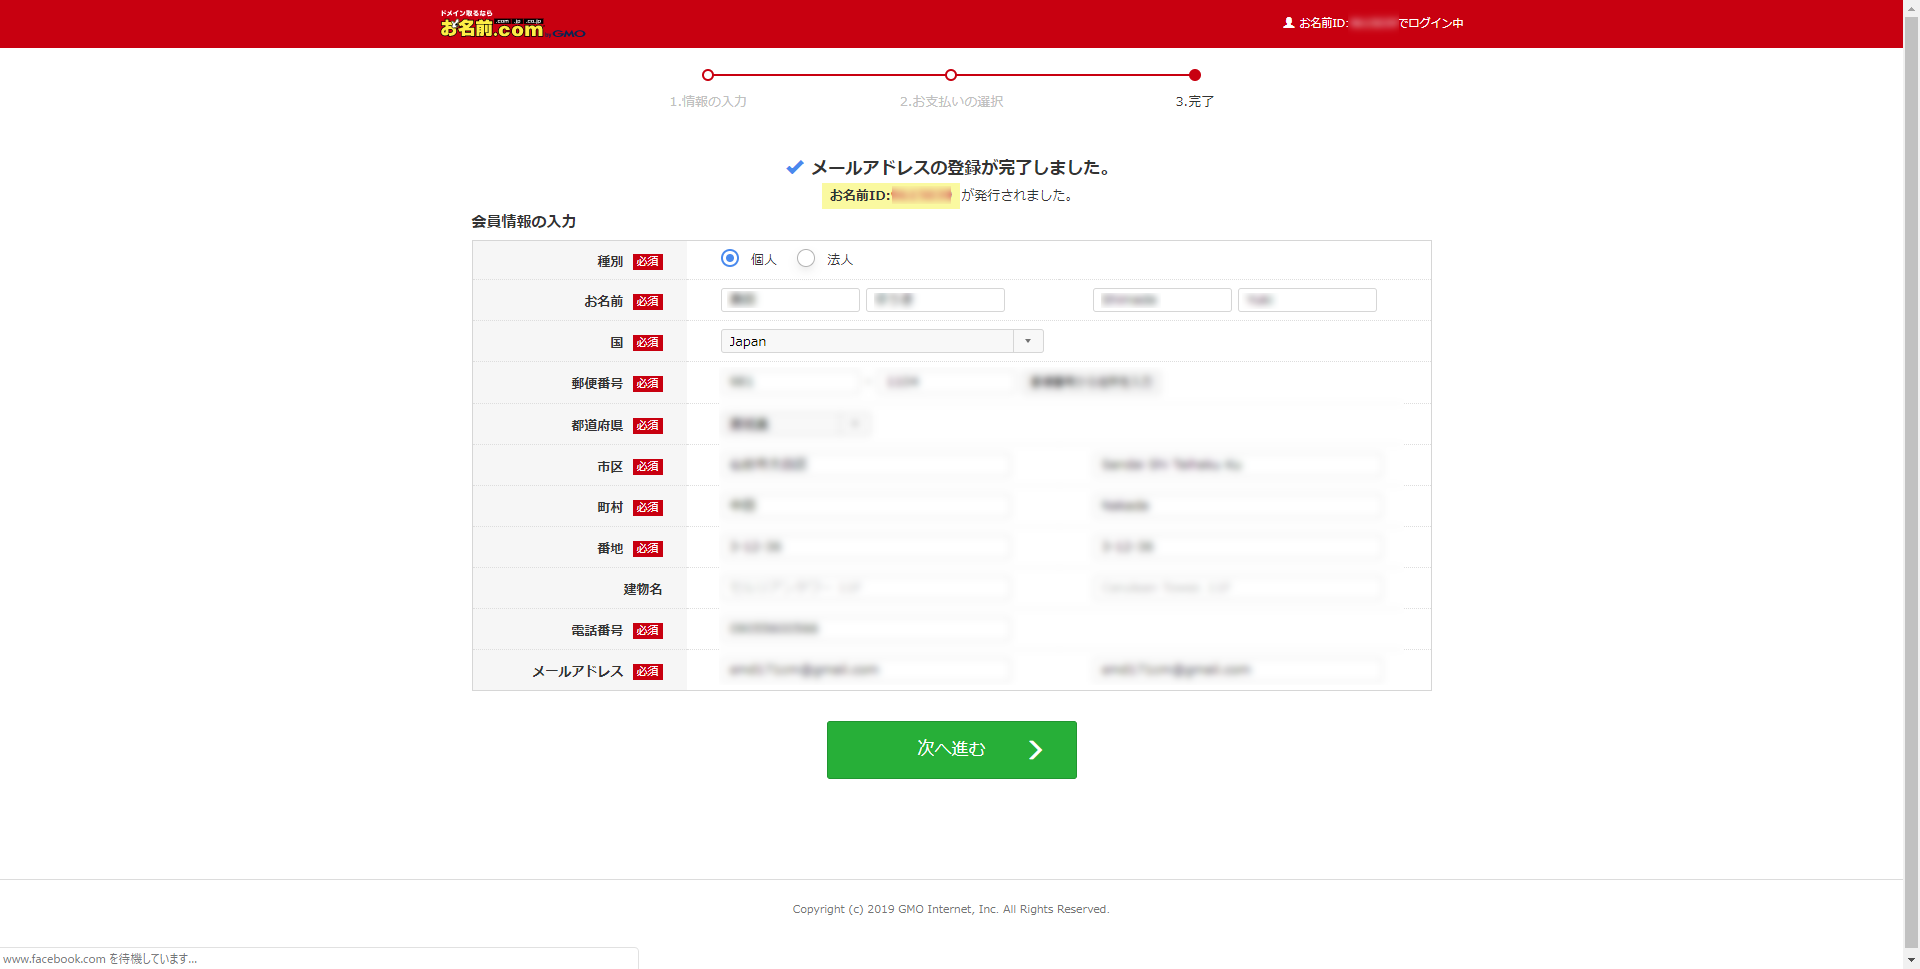Click the fourth お名前 romaji field

1307,300
